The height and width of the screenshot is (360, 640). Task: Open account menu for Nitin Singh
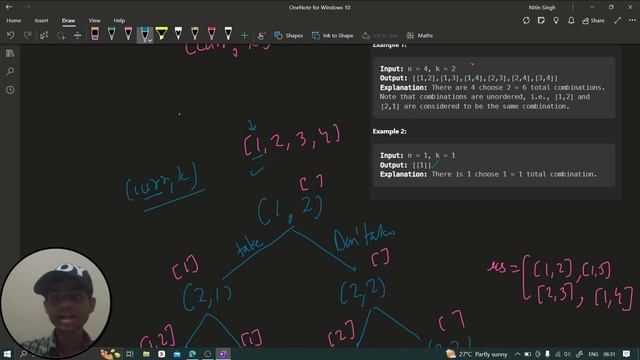(x=542, y=7)
